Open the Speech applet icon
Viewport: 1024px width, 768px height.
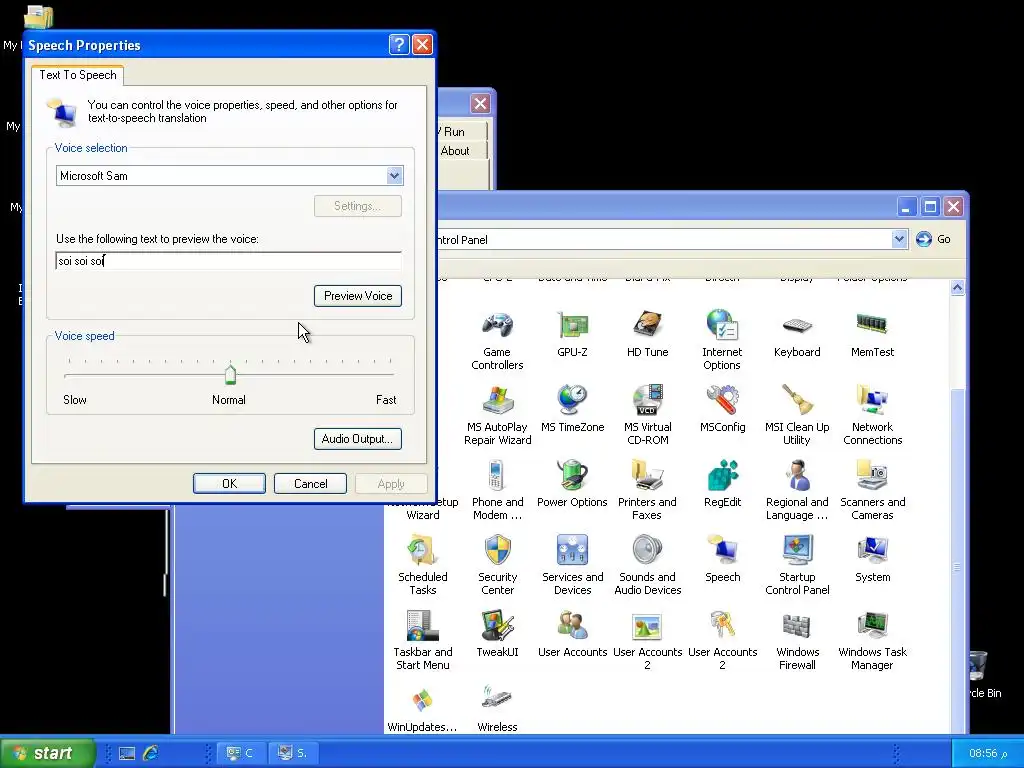coord(722,559)
